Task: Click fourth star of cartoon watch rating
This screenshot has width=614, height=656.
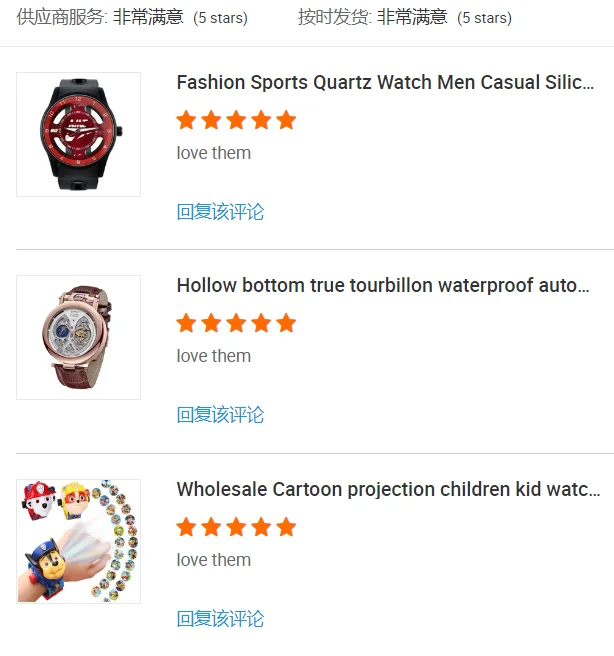Action: [x=261, y=527]
